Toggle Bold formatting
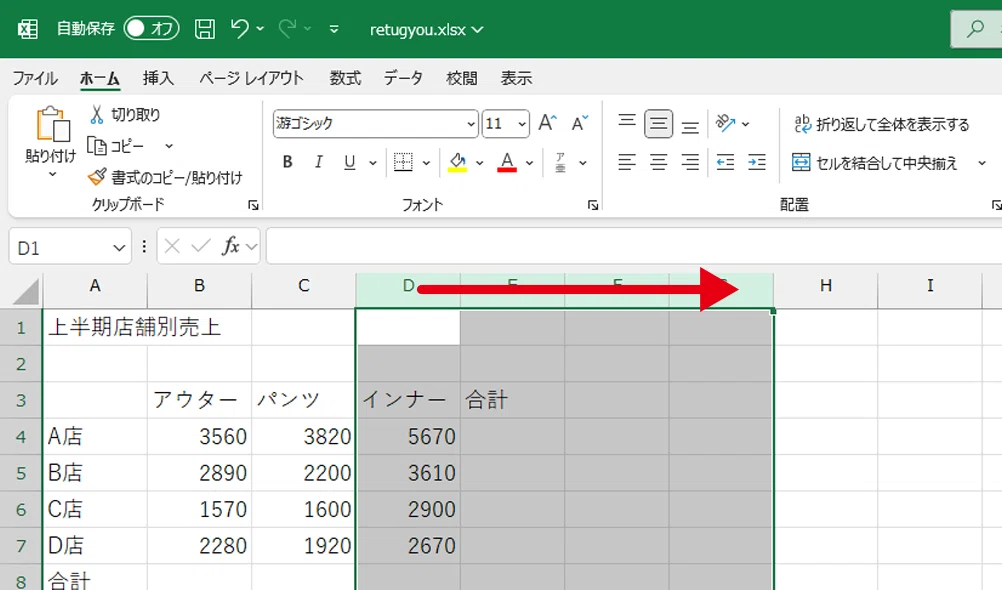Viewport: 1002px width, 590px height. [x=288, y=162]
